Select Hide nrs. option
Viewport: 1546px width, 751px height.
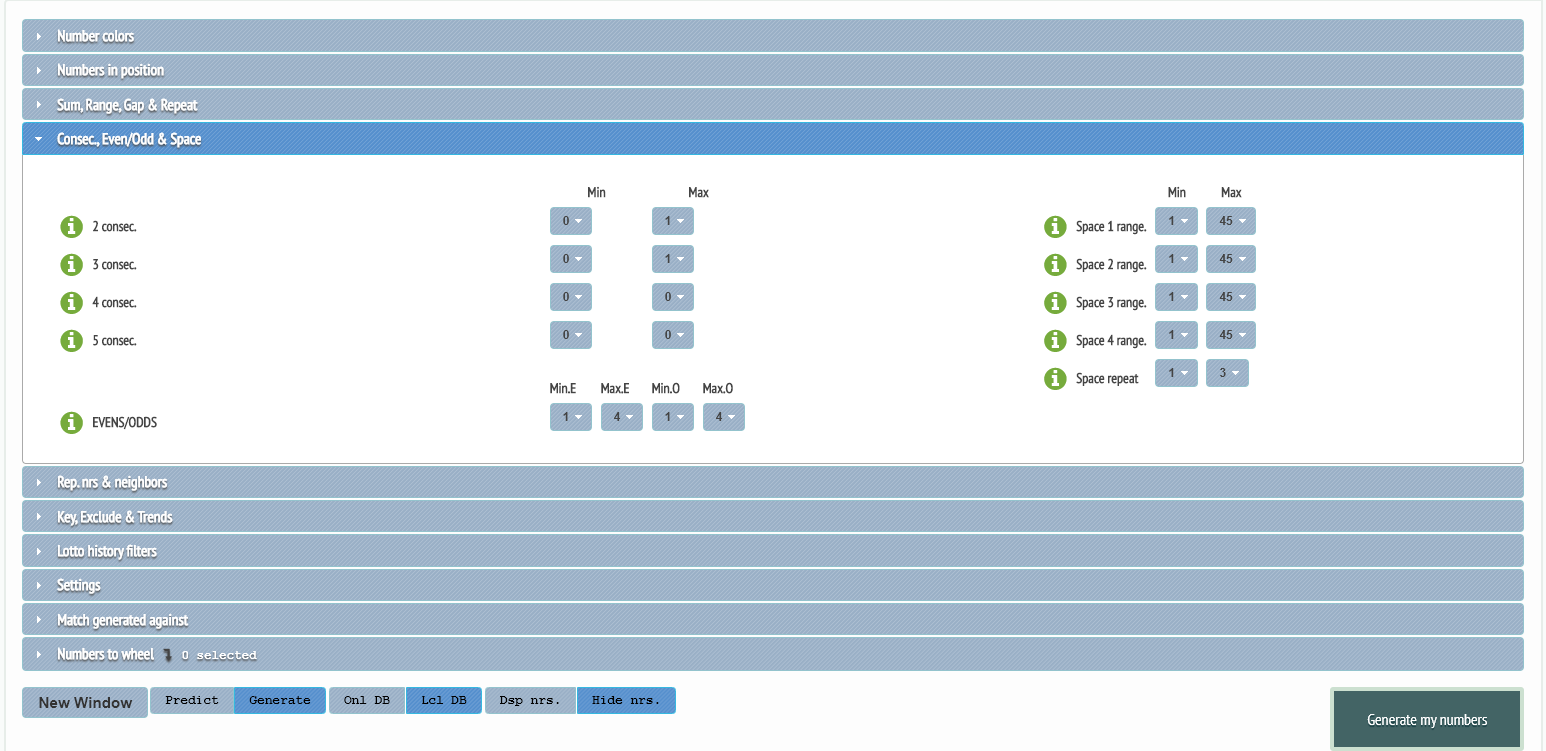tap(626, 700)
